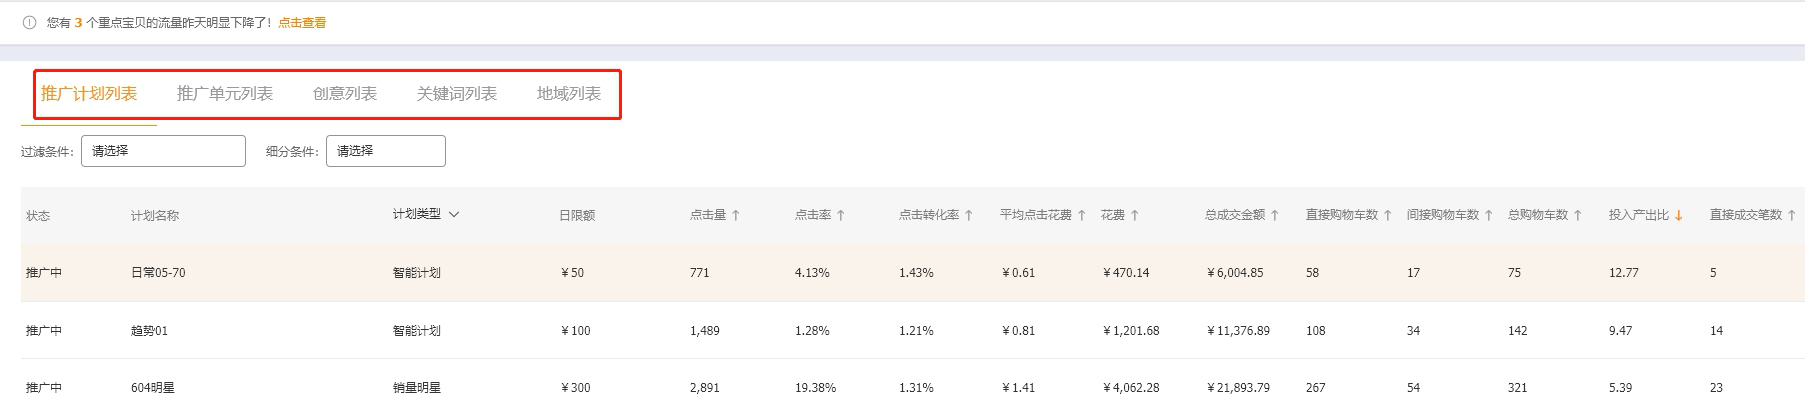The height and width of the screenshot is (409, 1805).
Task: Open the 趋势01 plan
Action: 149,331
